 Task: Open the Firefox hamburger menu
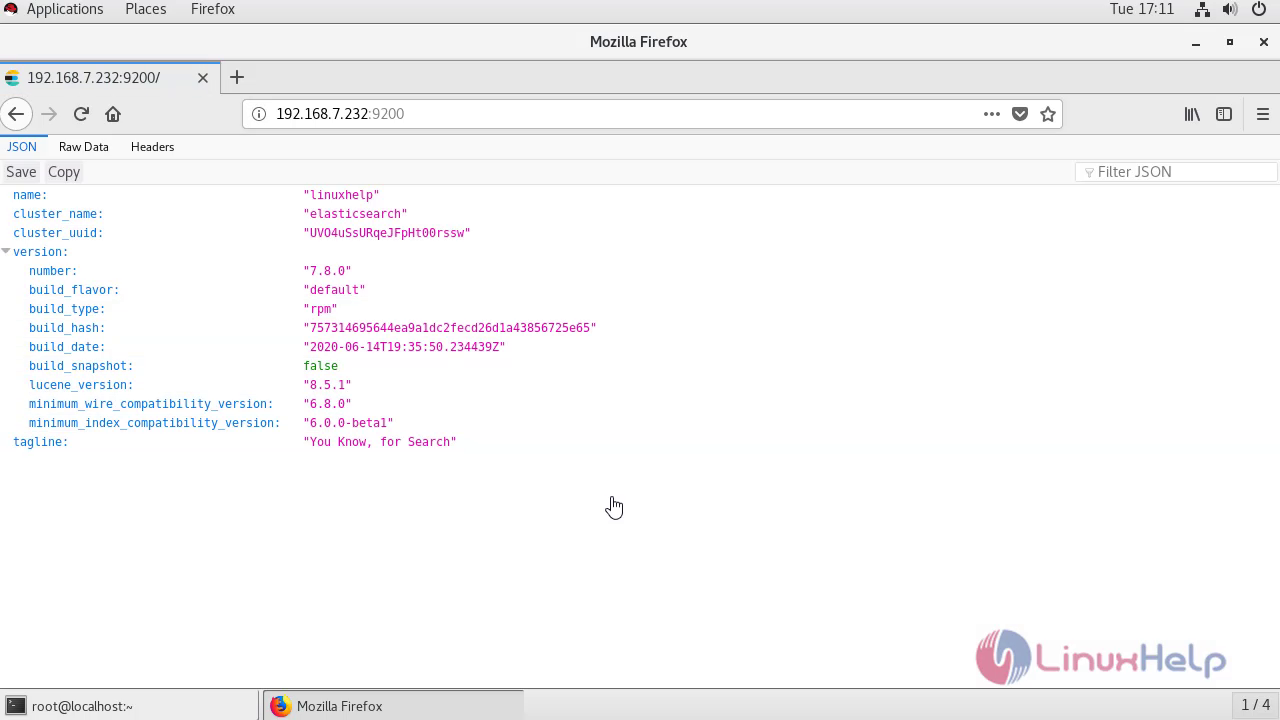click(x=1263, y=114)
